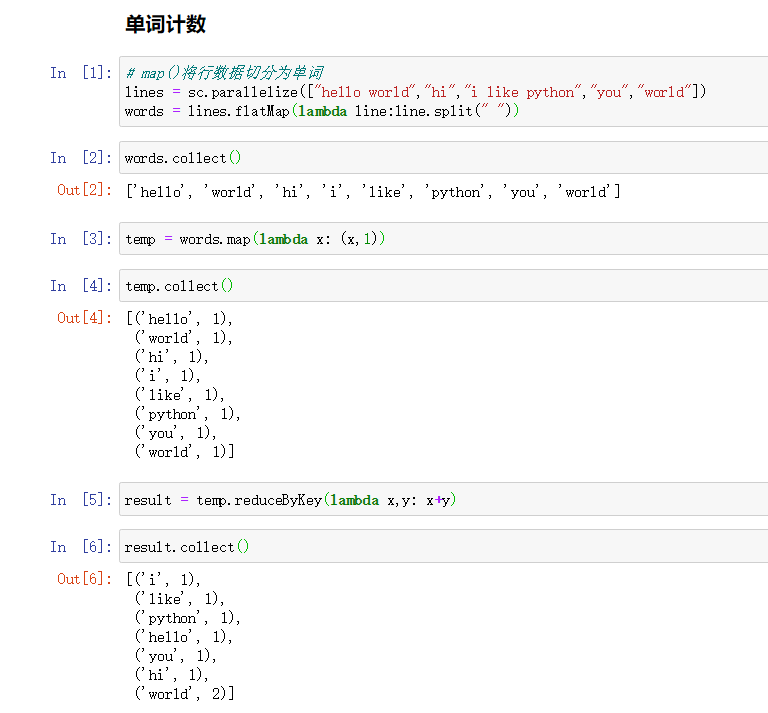The image size is (768, 713).
Task: Click the 单词计数 heading
Action: coord(166,24)
